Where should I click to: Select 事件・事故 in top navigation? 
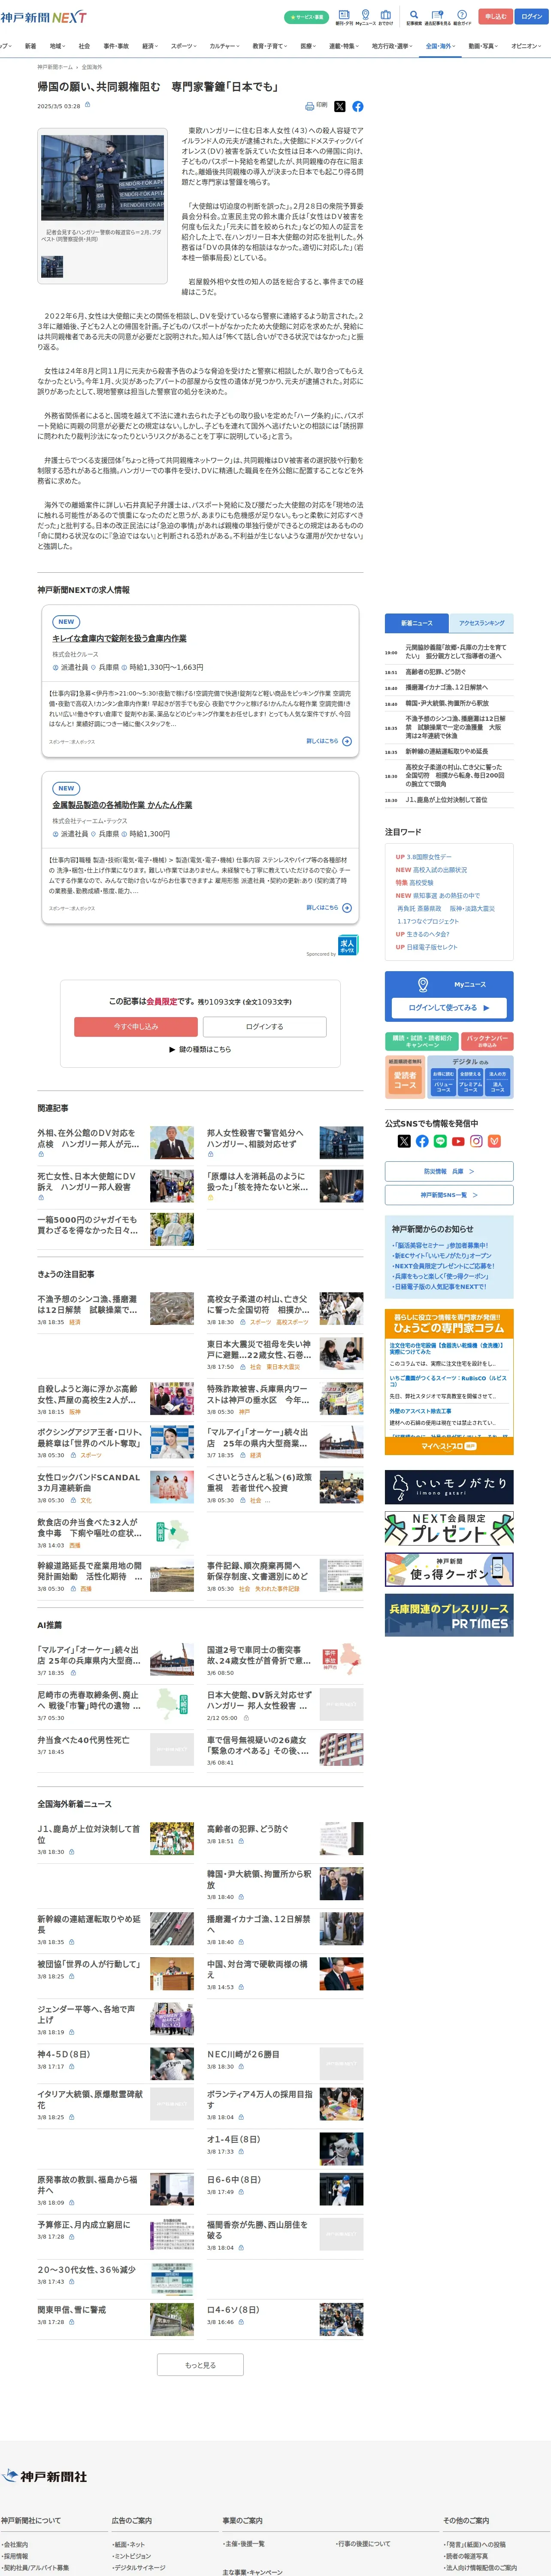pos(116,46)
